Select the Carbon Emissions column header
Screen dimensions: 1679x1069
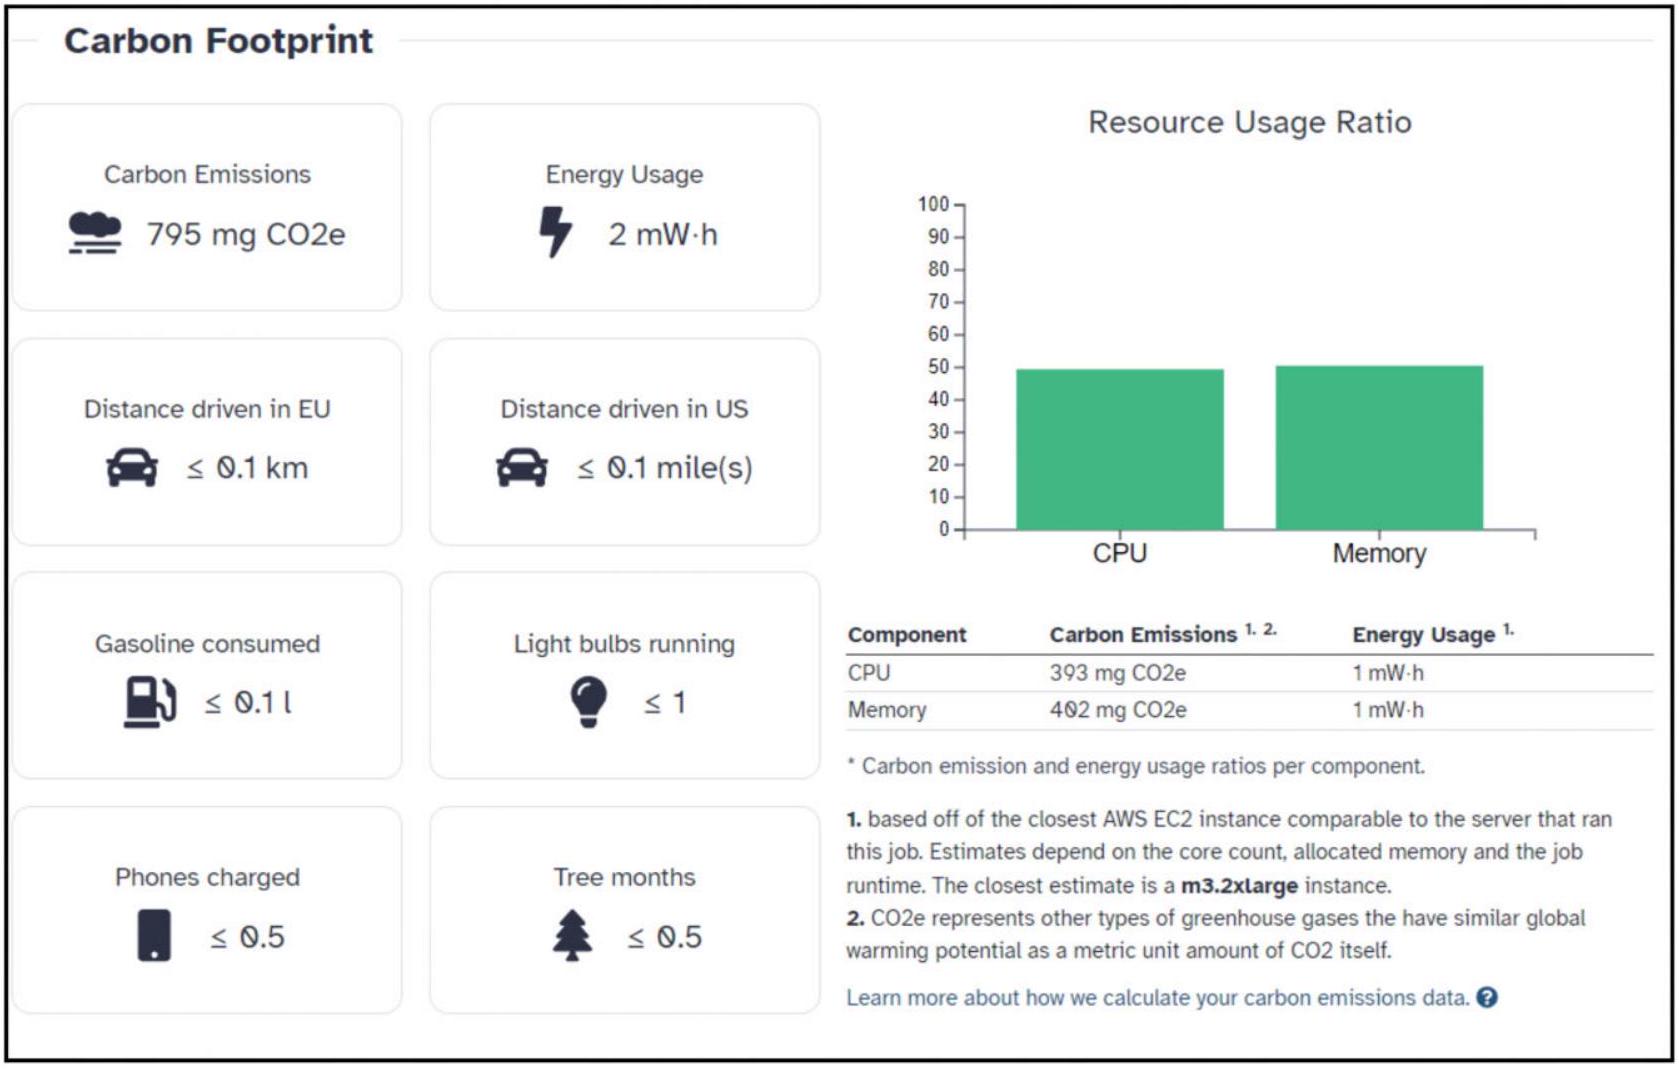[x=1143, y=635]
